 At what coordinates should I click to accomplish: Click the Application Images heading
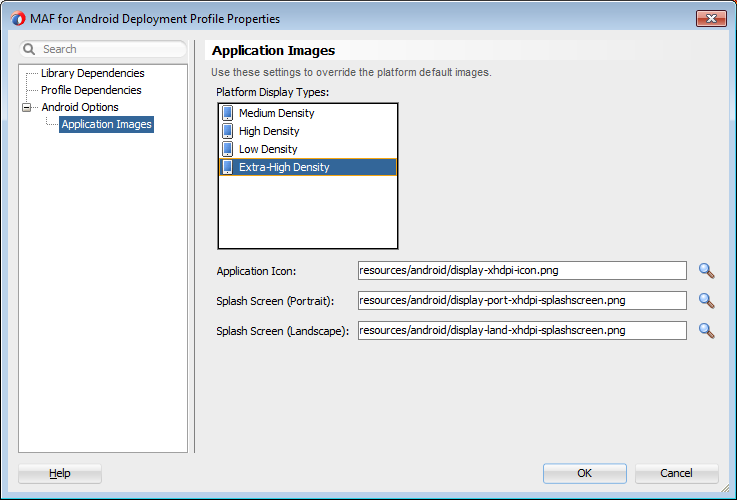tap(274, 51)
